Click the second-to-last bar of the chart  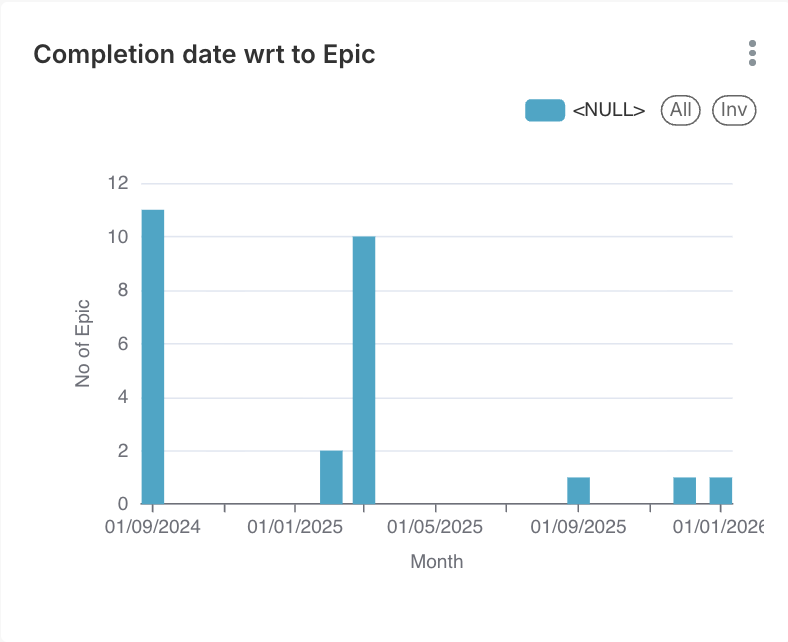[684, 490]
